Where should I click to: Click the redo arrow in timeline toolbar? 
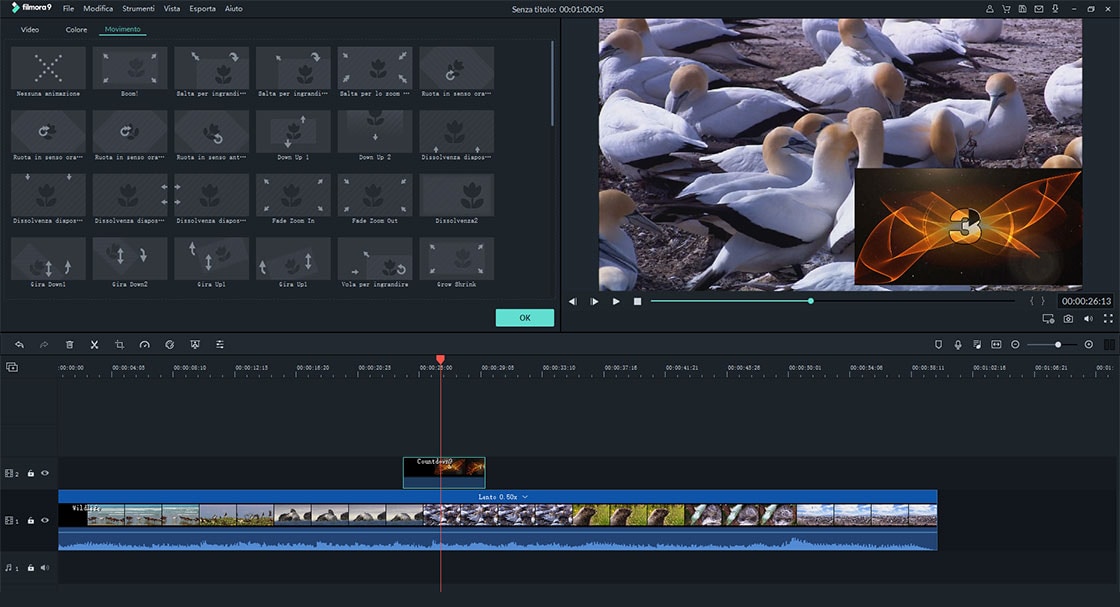[x=44, y=345]
